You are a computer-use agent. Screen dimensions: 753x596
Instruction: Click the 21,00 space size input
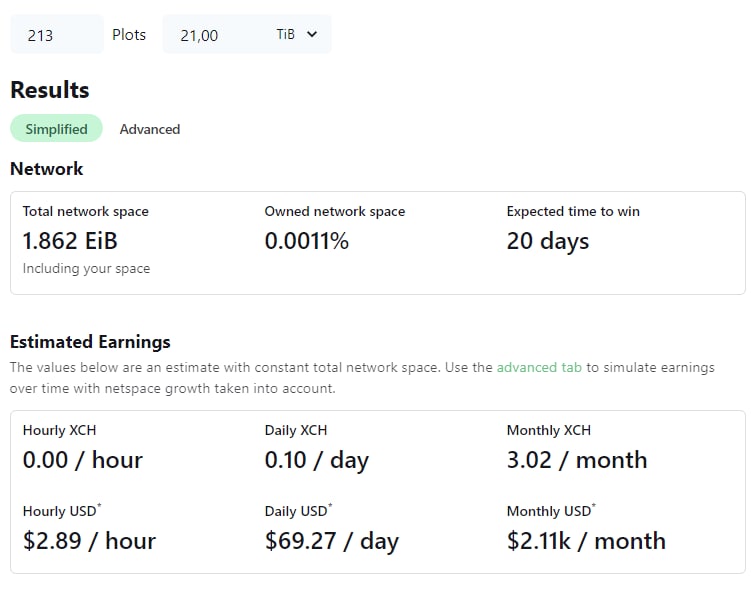click(216, 34)
